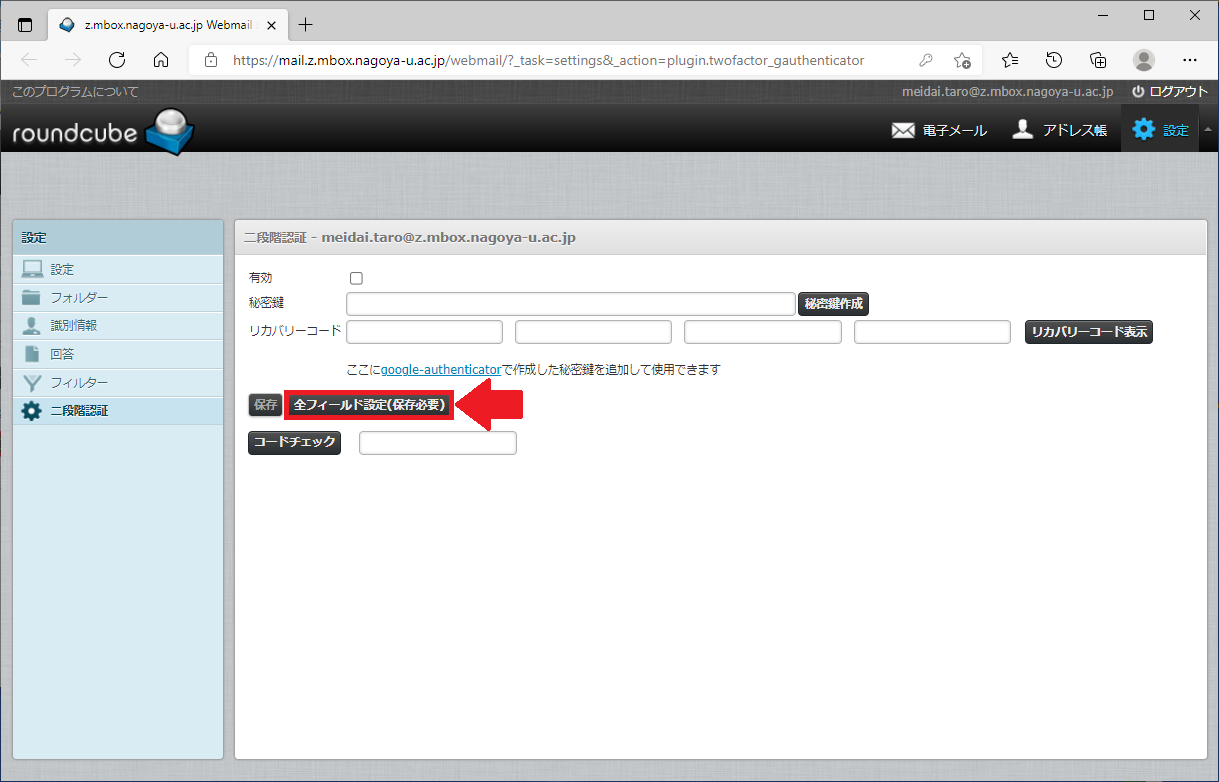
Task: Enable the 有効 checkbox
Action: [356, 278]
